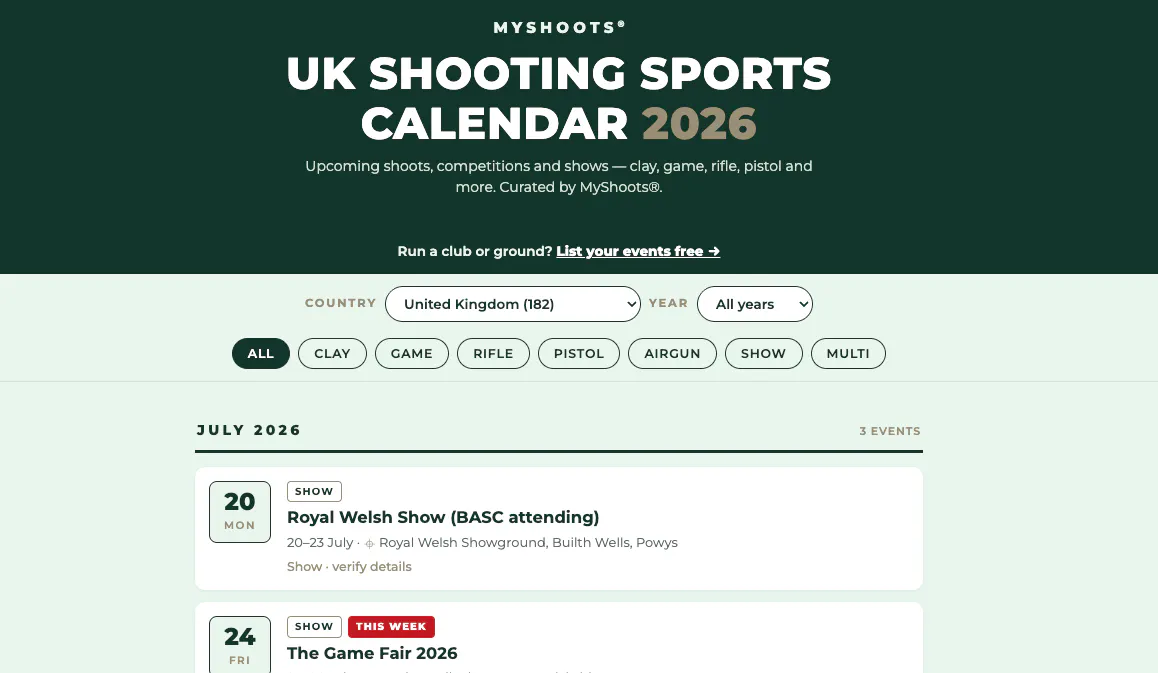Click the 'Royal Welsh Showground, Builth Wells, Powys' text
Screen dimensions: 1158x673
(x=528, y=542)
